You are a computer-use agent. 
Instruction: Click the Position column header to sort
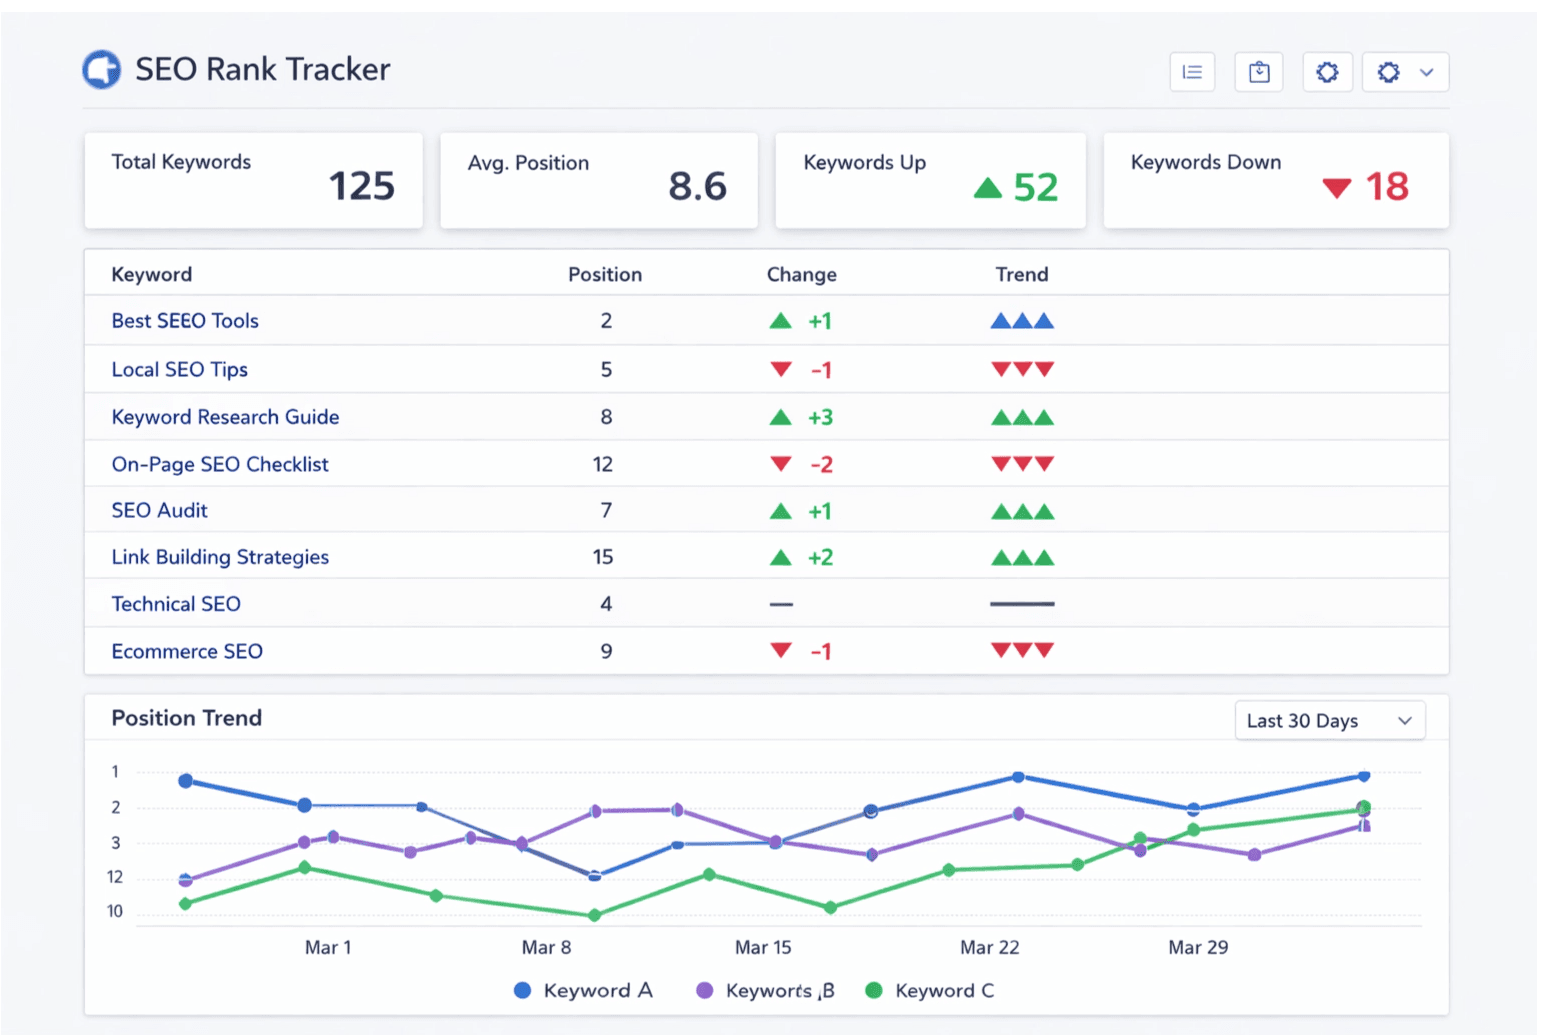[605, 273]
